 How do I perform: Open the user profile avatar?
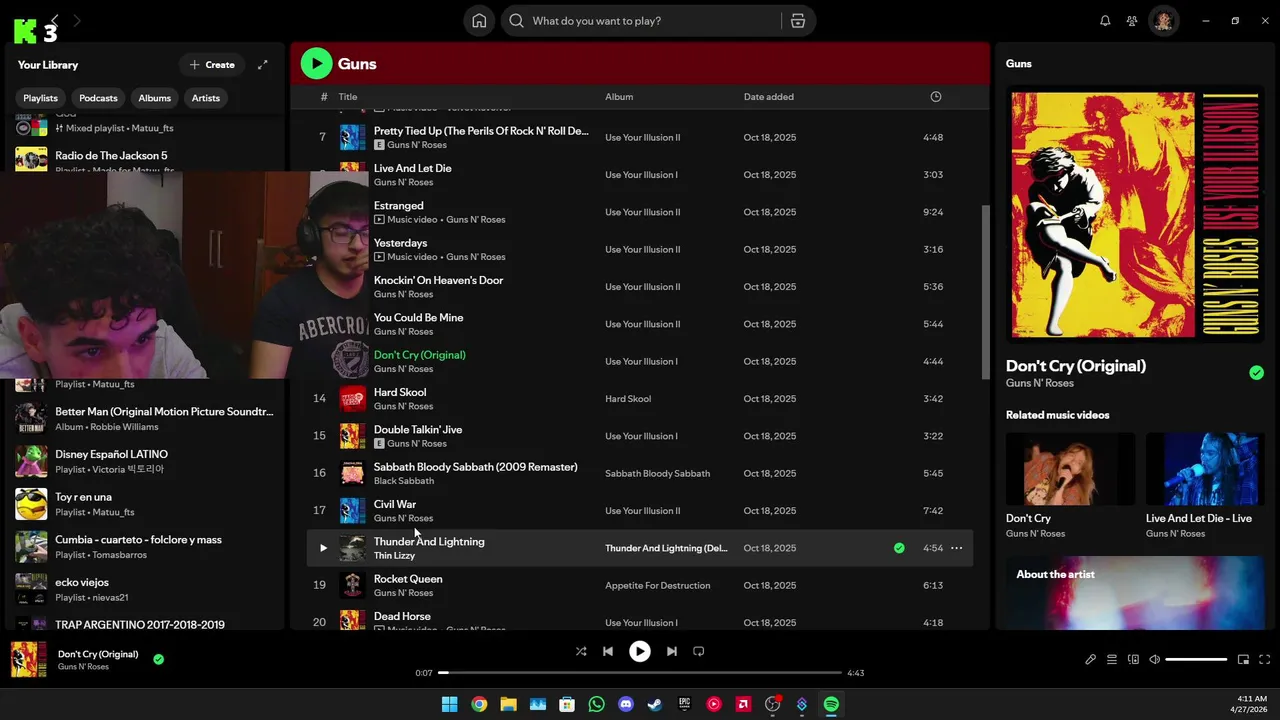pyautogui.click(x=1163, y=21)
